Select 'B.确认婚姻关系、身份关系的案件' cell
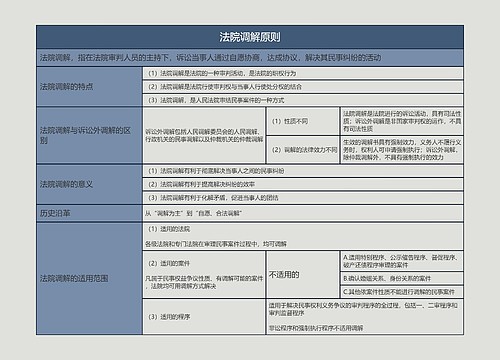500x360 pixels. (402, 278)
